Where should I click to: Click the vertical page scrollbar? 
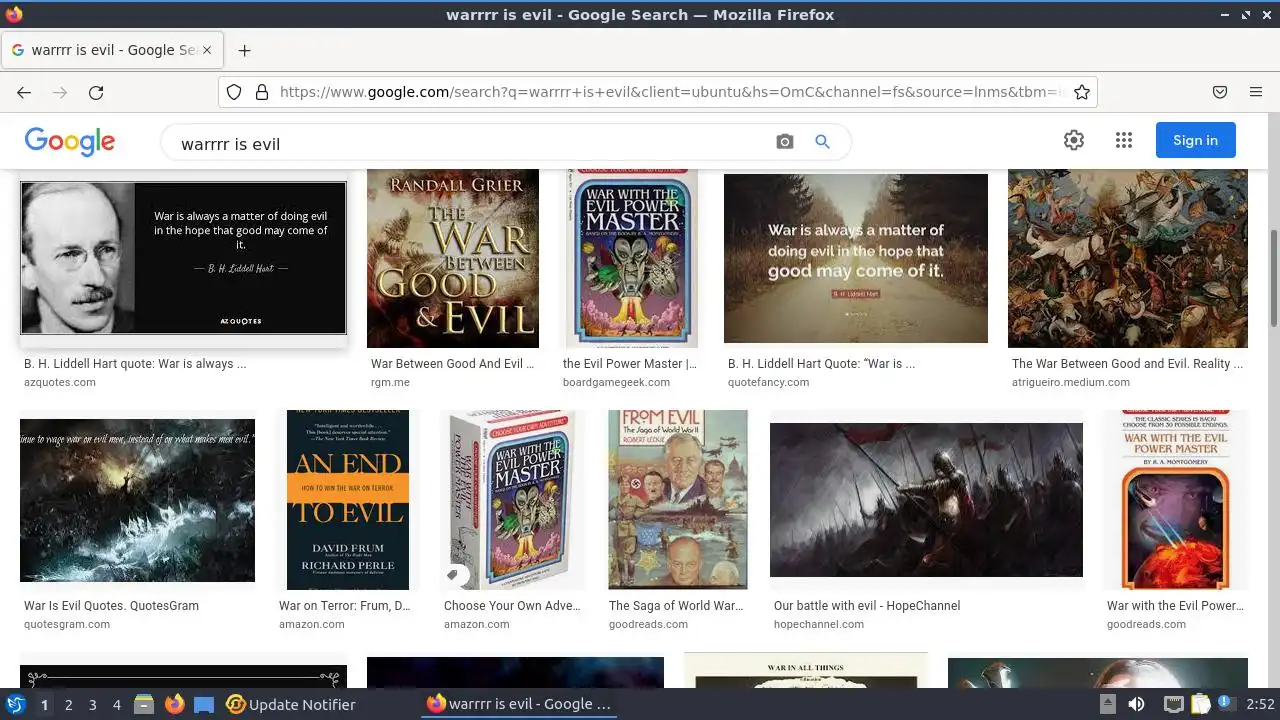point(1273,277)
